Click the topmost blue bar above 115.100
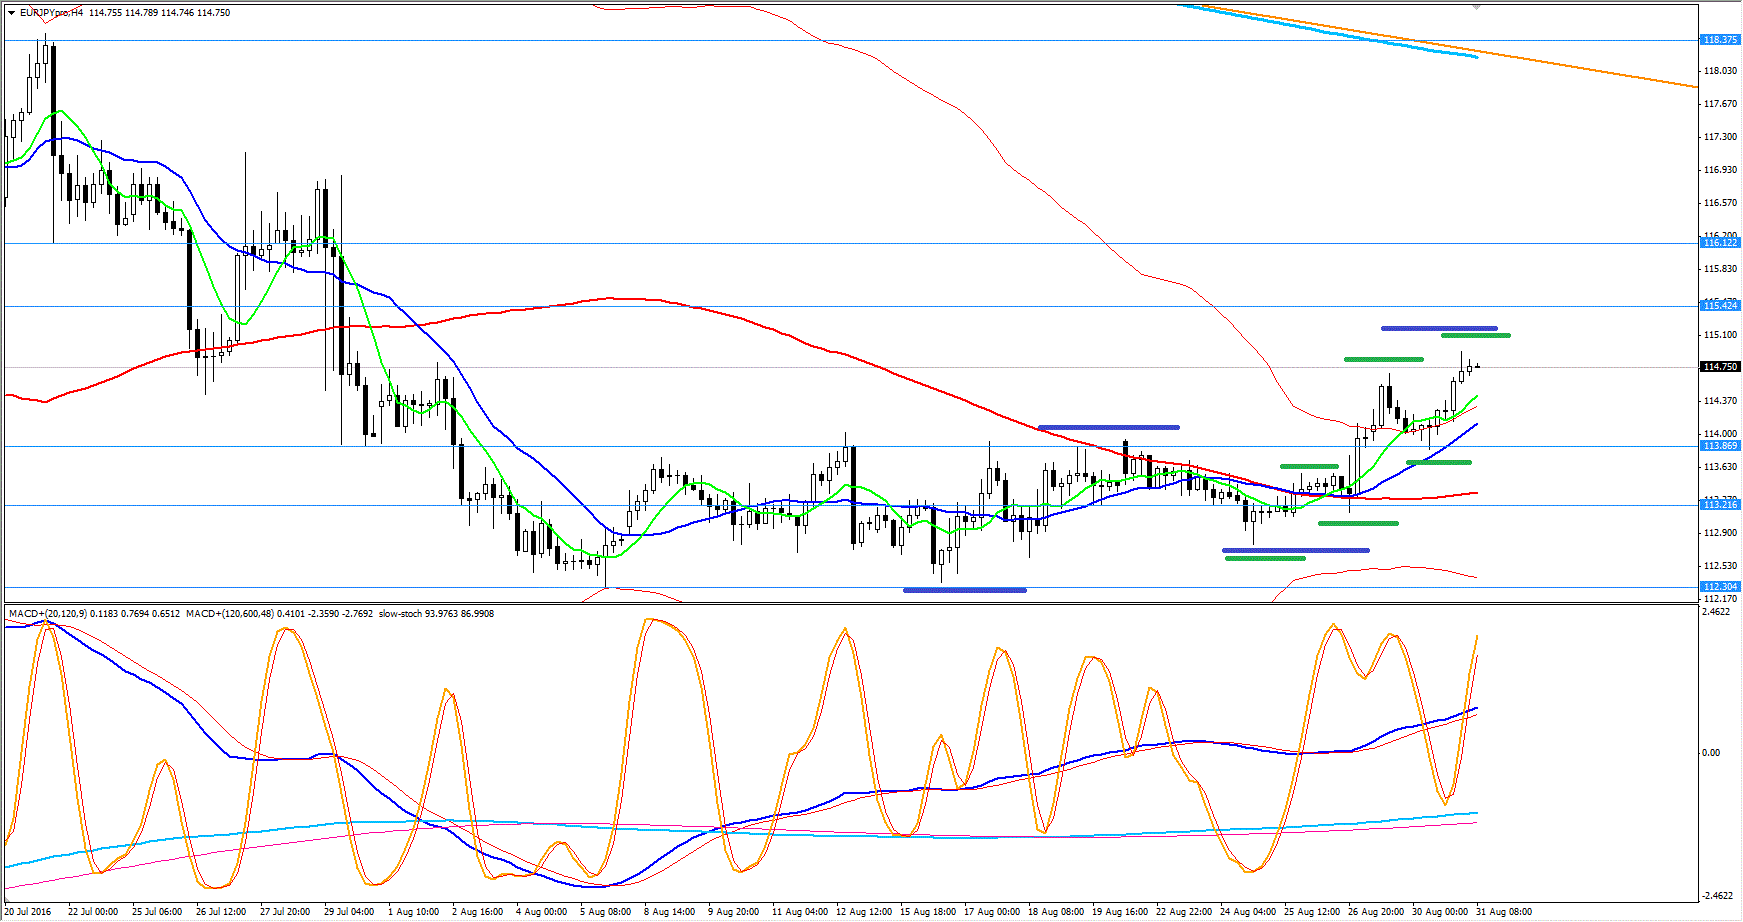This screenshot has height=922, width=1743. coord(1439,328)
